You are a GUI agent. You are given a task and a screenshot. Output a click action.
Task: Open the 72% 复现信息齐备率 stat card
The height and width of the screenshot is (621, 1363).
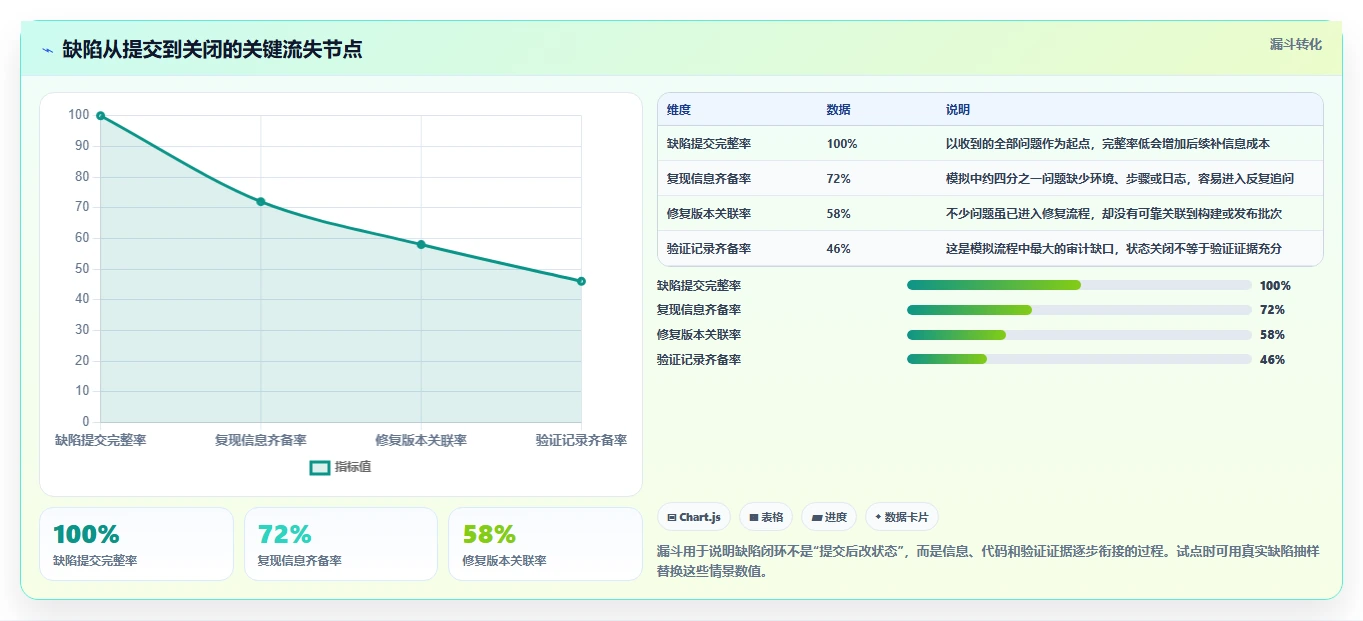click(x=341, y=544)
